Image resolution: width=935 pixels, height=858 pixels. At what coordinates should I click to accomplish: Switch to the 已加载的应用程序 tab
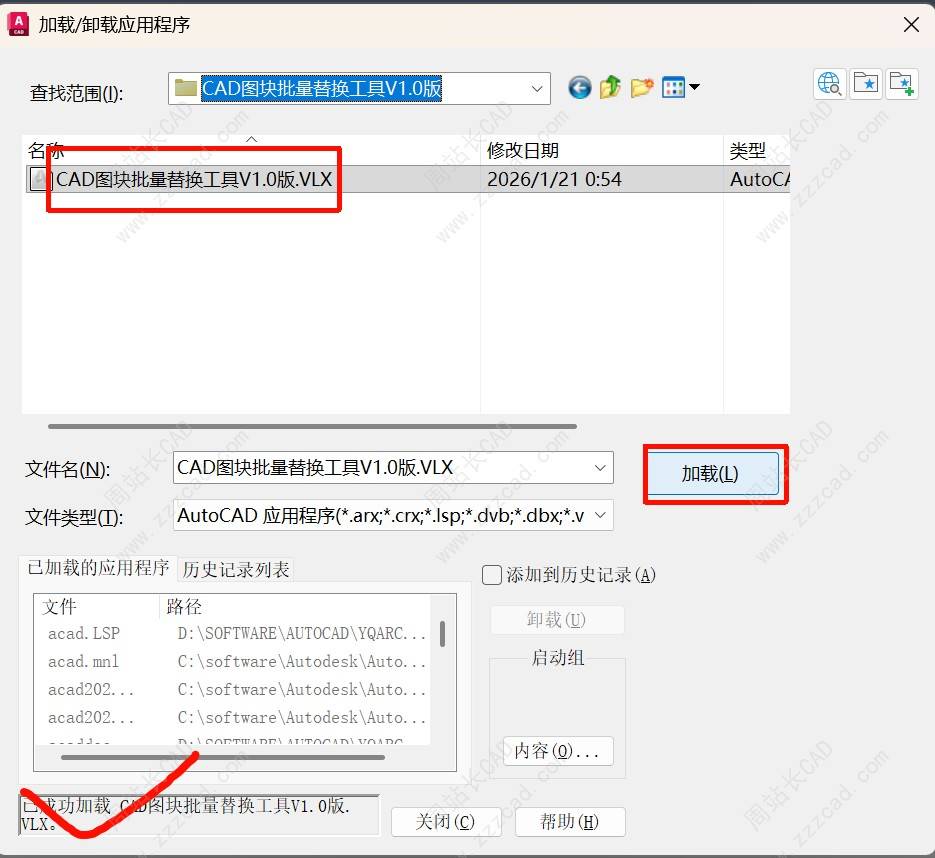(98, 568)
